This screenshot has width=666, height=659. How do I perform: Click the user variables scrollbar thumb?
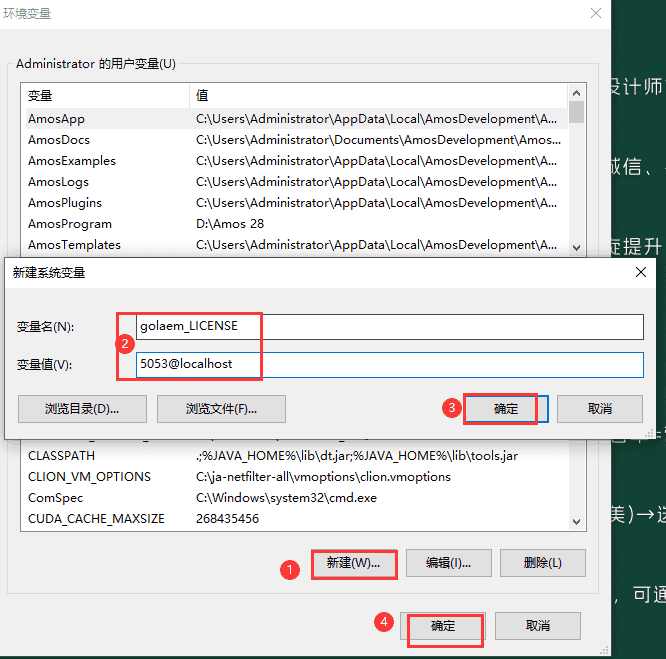[576, 112]
